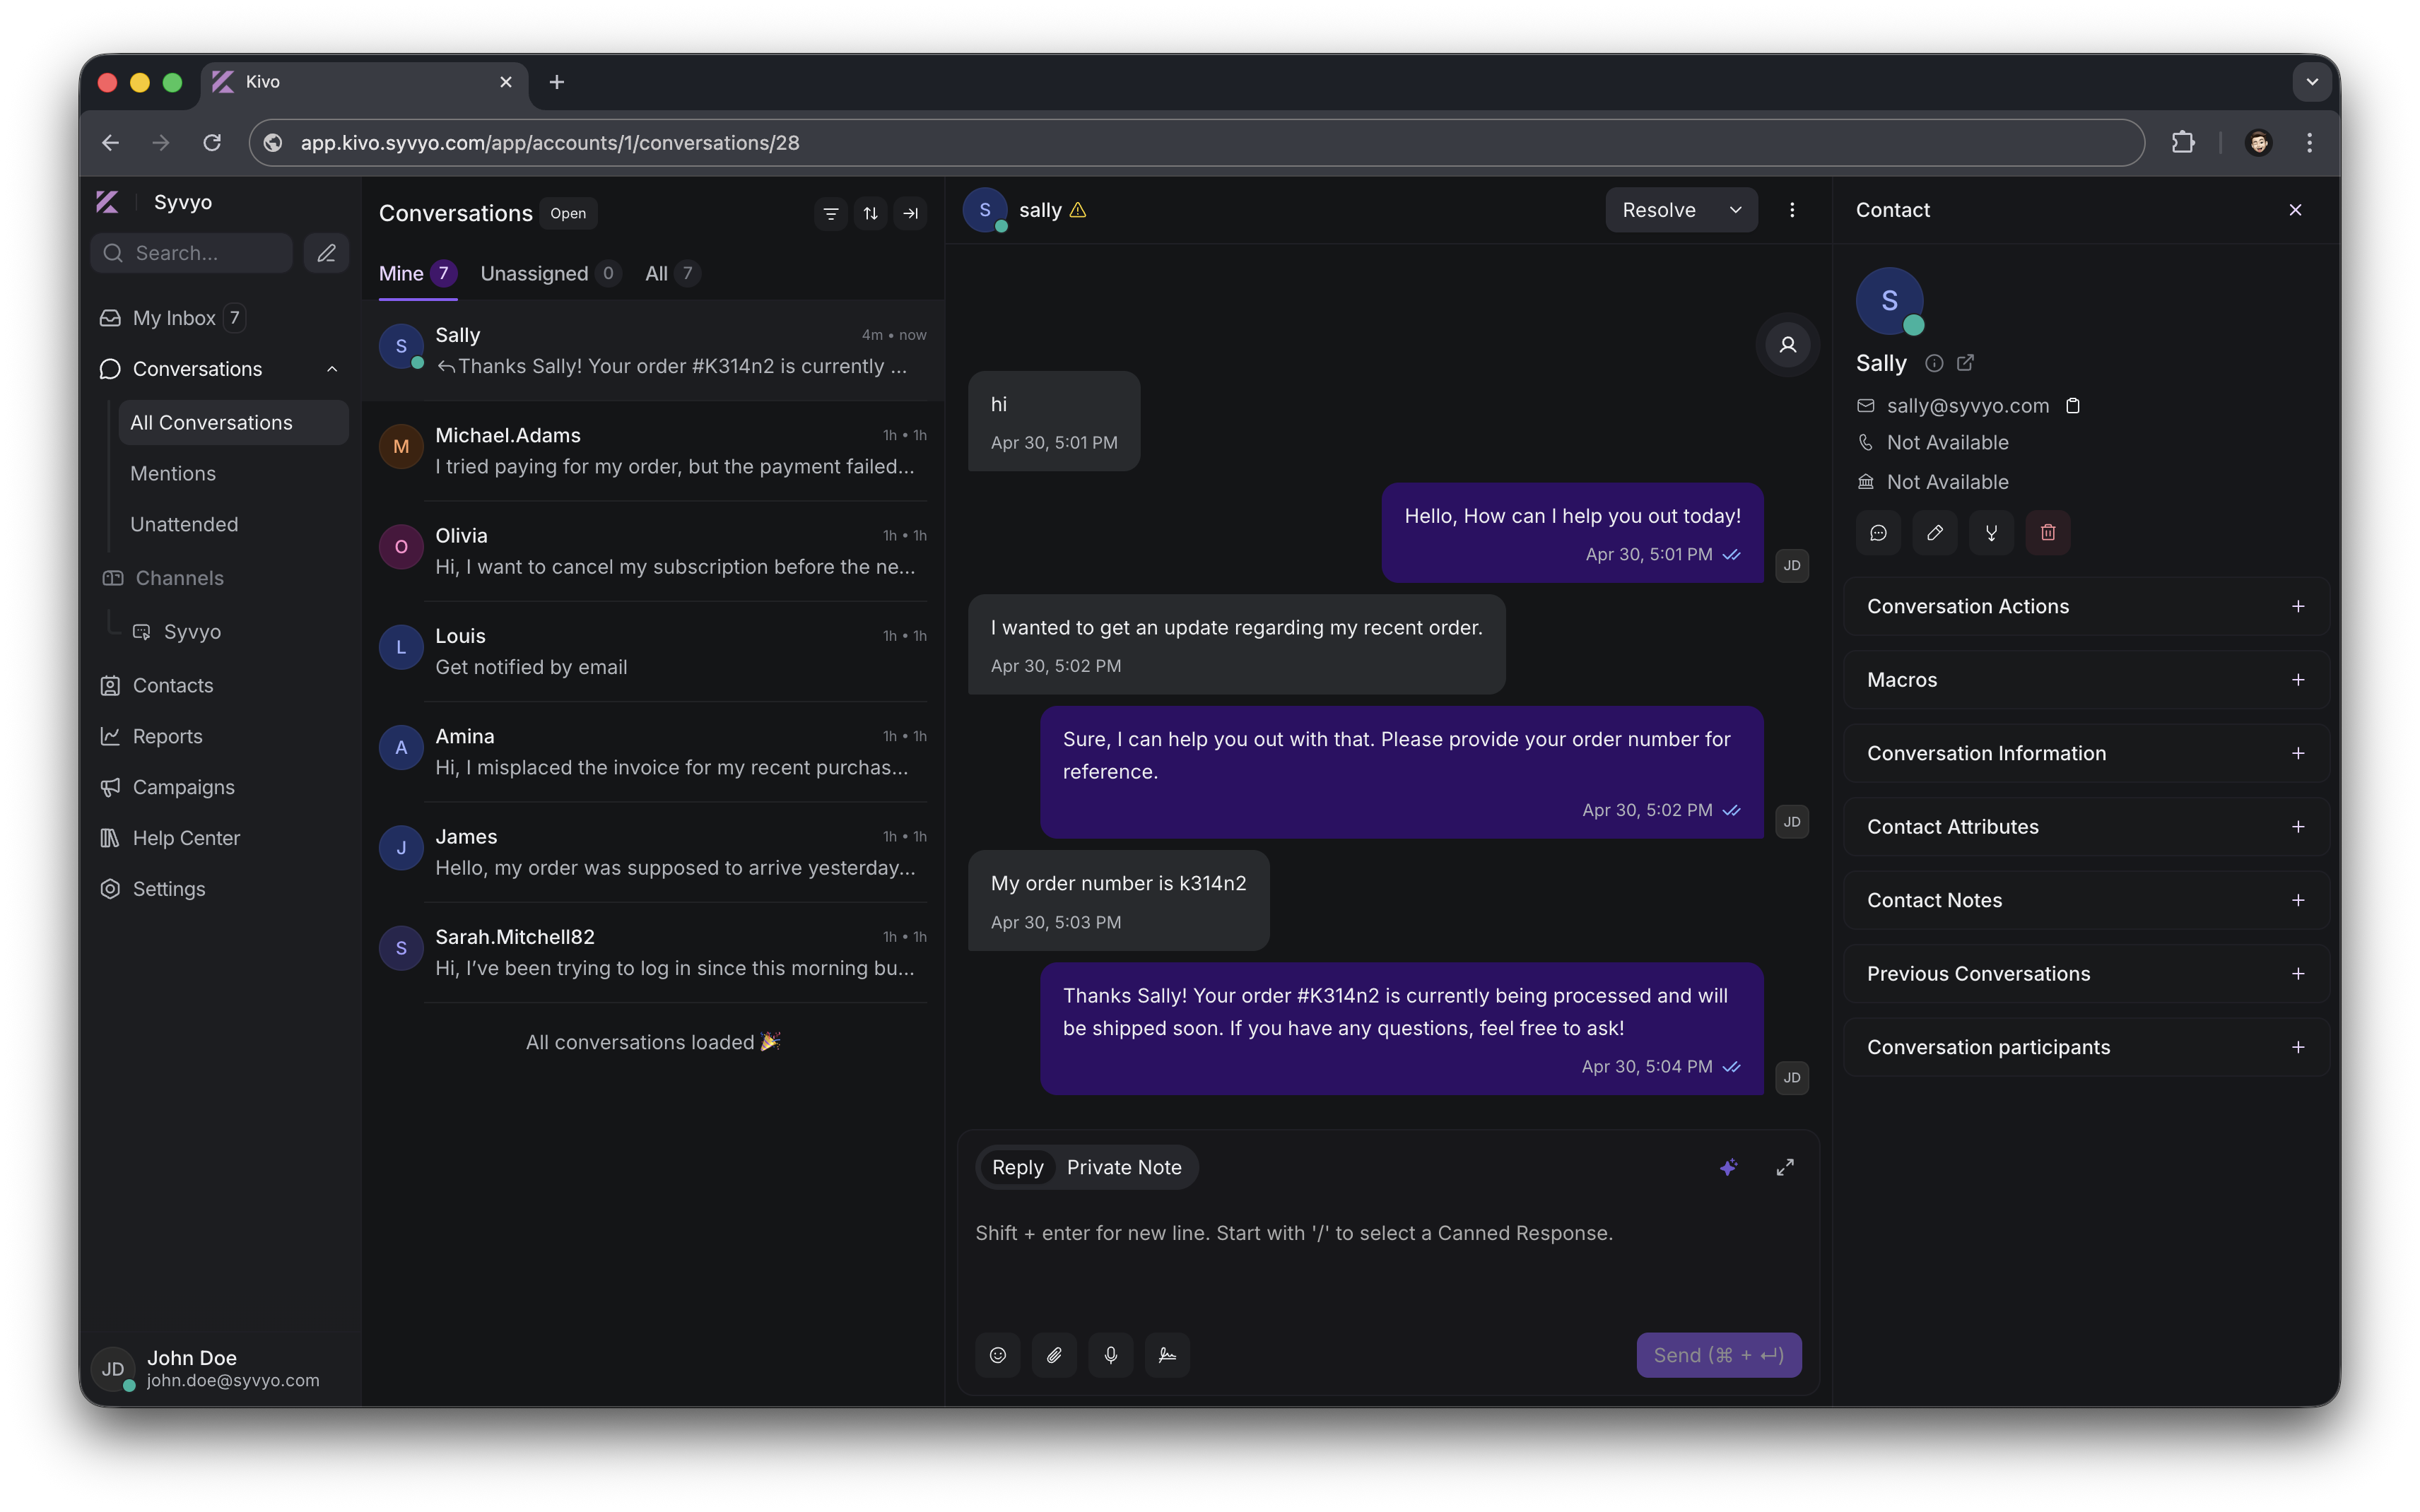Screen dimensions: 2420x1512
Task: Copy Sally's email address with the copy icon
Action: click(2072, 405)
